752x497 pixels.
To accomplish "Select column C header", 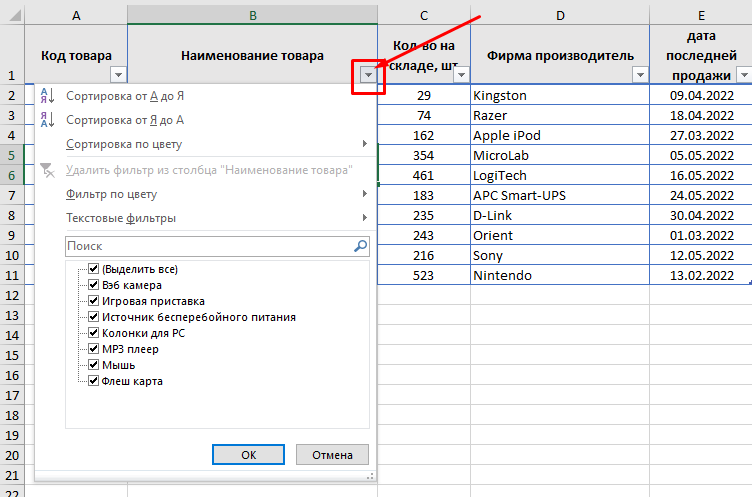I will click(x=424, y=16).
